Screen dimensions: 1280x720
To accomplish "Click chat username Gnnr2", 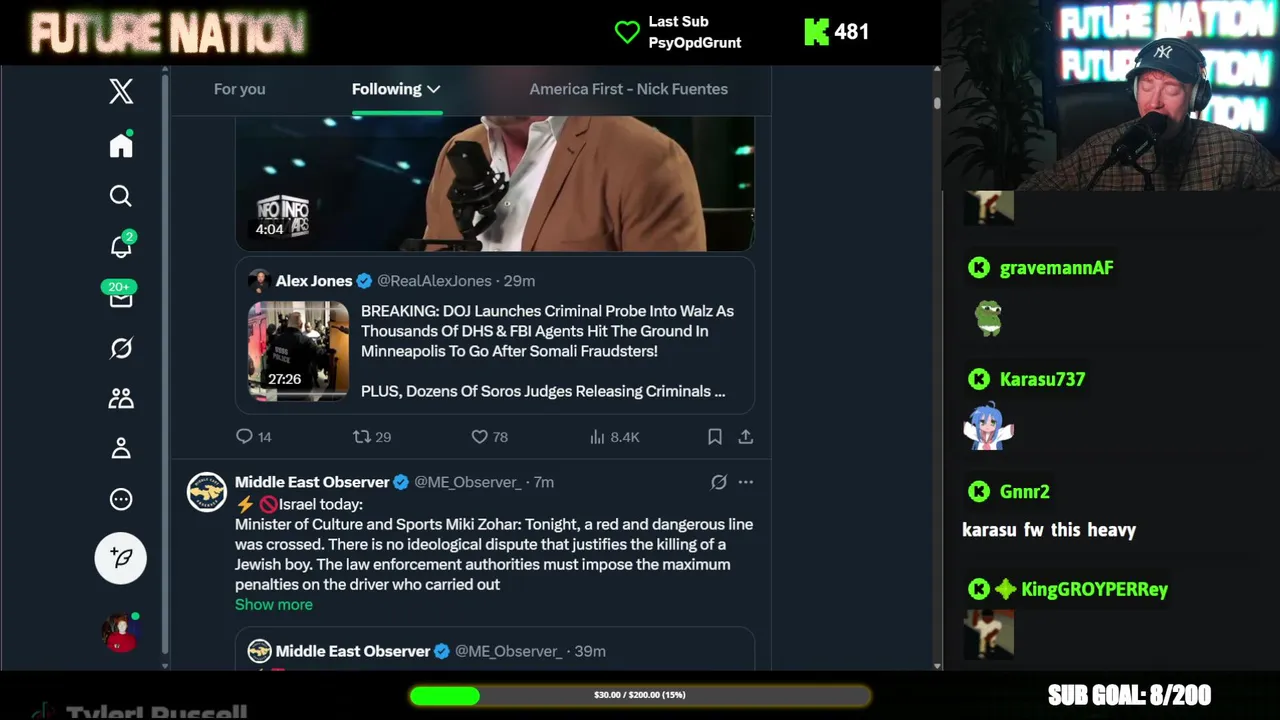I will tap(1024, 491).
